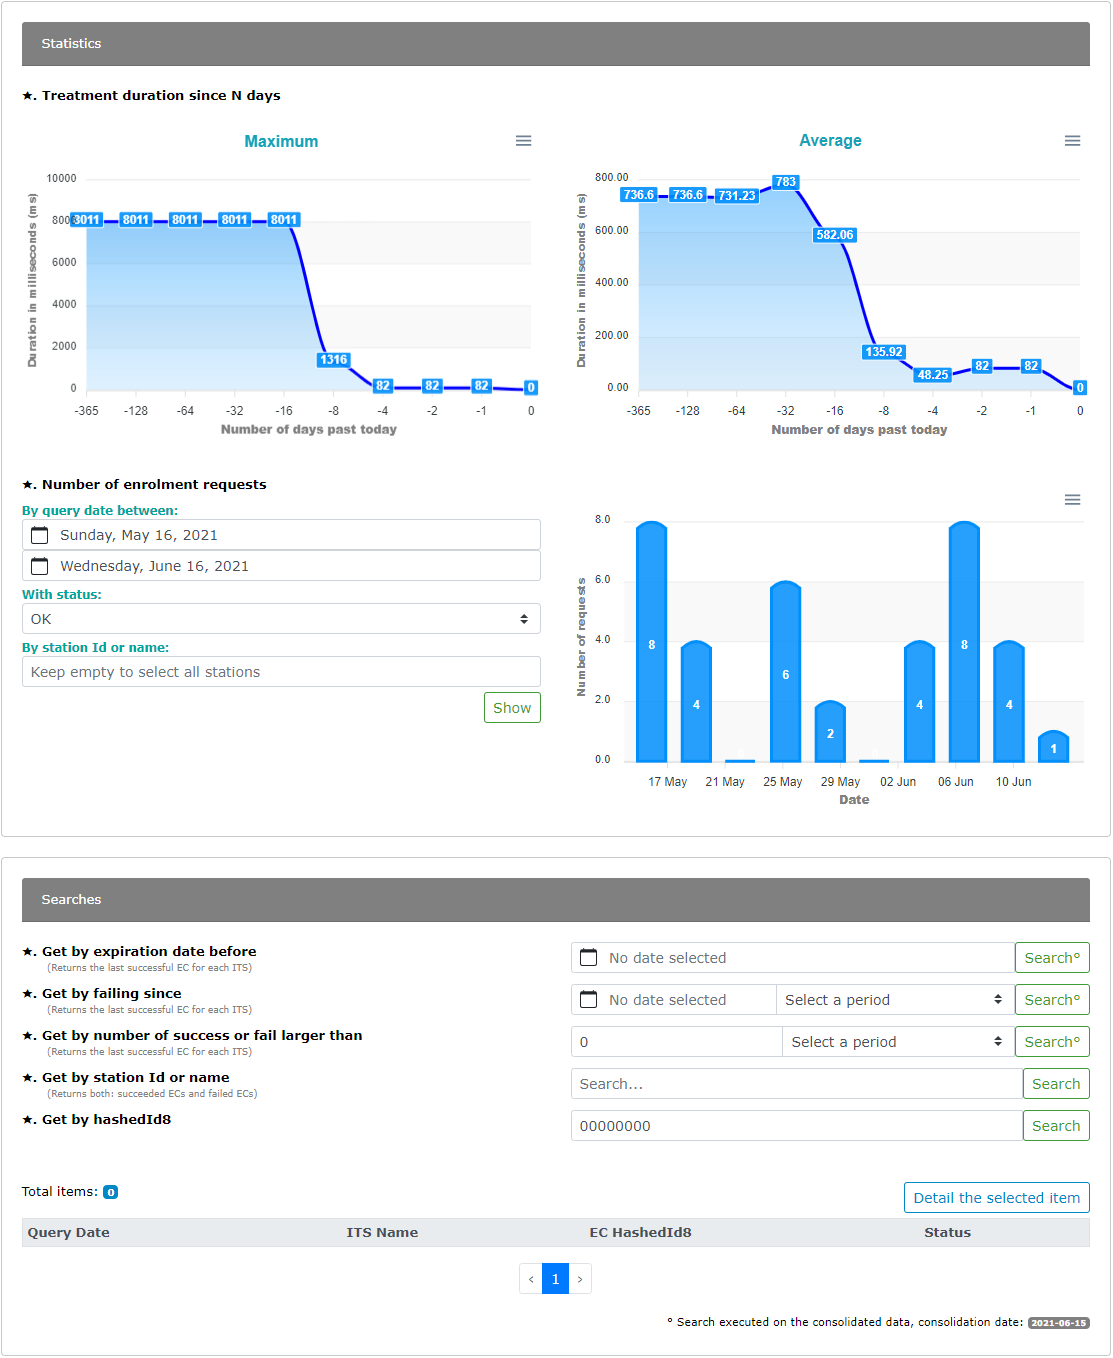Click the 1316 data point on Maximum chart

coord(333,360)
